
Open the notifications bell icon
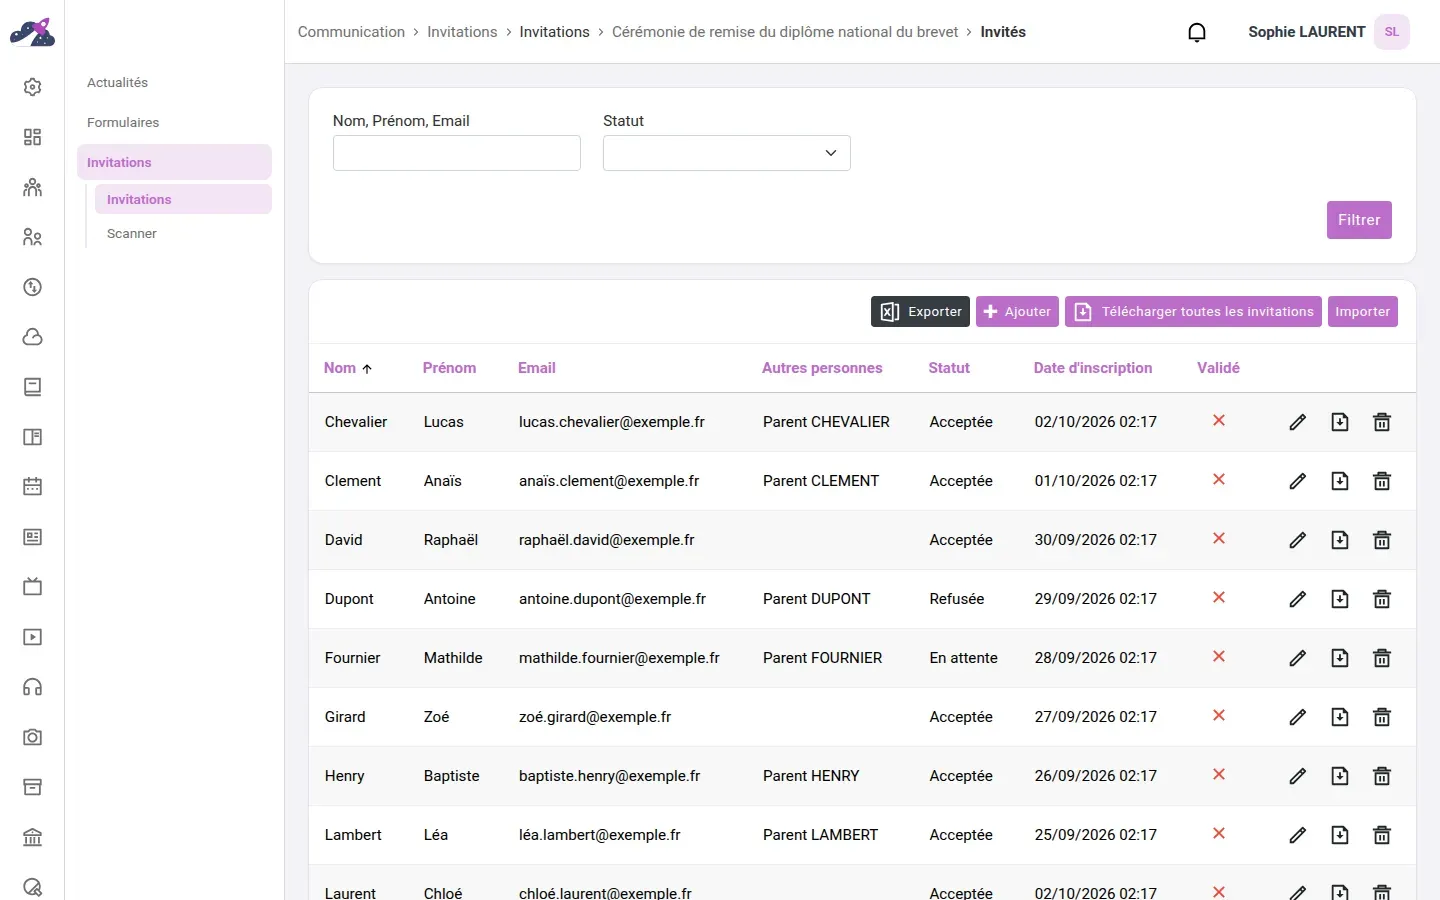(1196, 32)
